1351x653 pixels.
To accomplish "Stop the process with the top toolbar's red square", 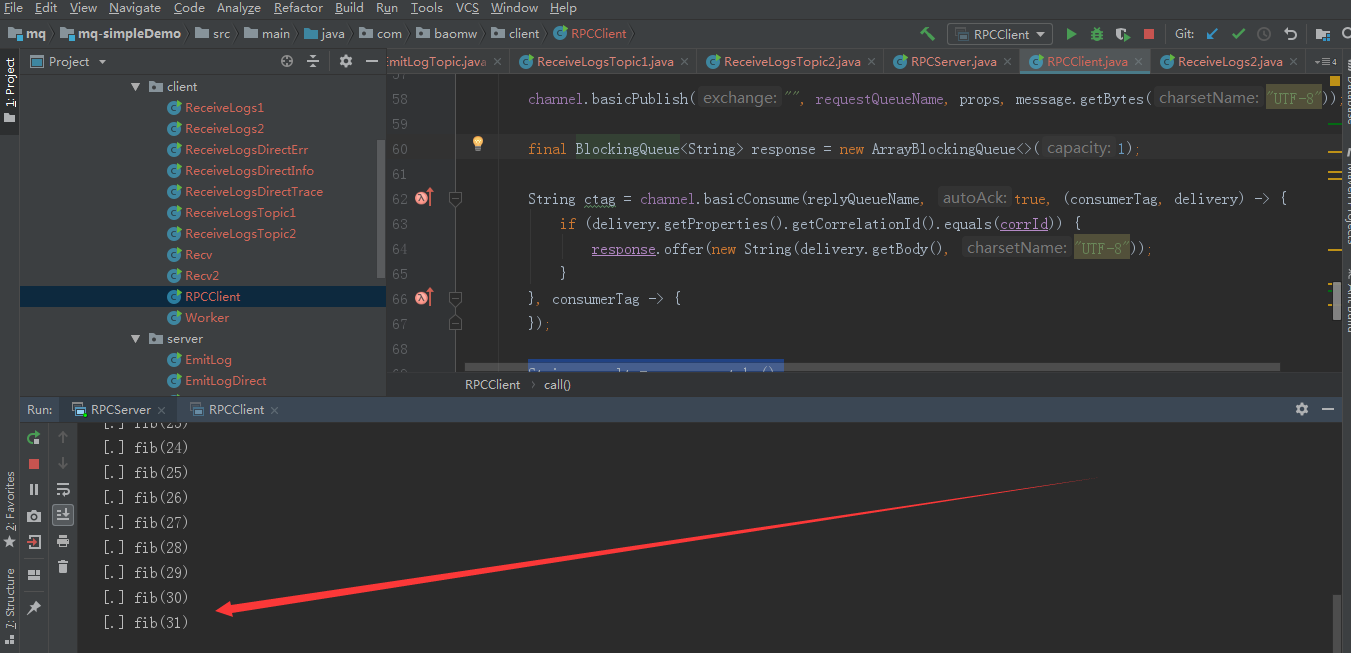I will point(1149,34).
